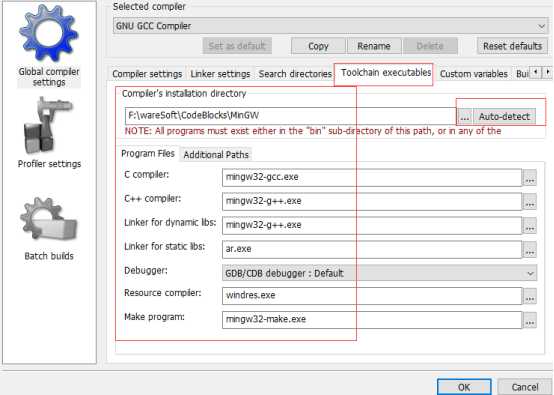
Task: Select the Toolchain executables tab
Action: [x=385, y=73]
